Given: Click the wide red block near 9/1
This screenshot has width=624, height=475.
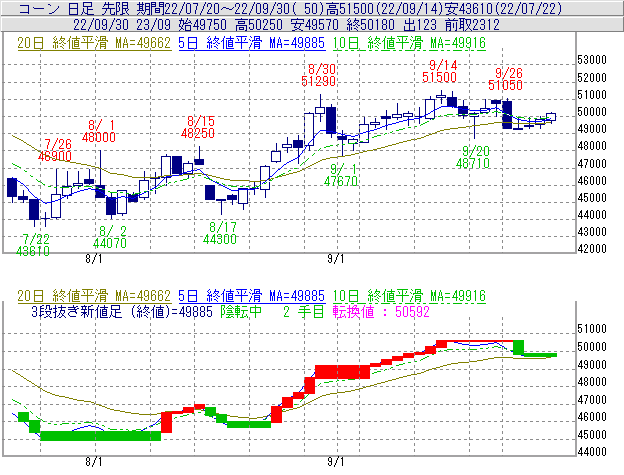Looking at the screenshot, I should tap(342, 372).
